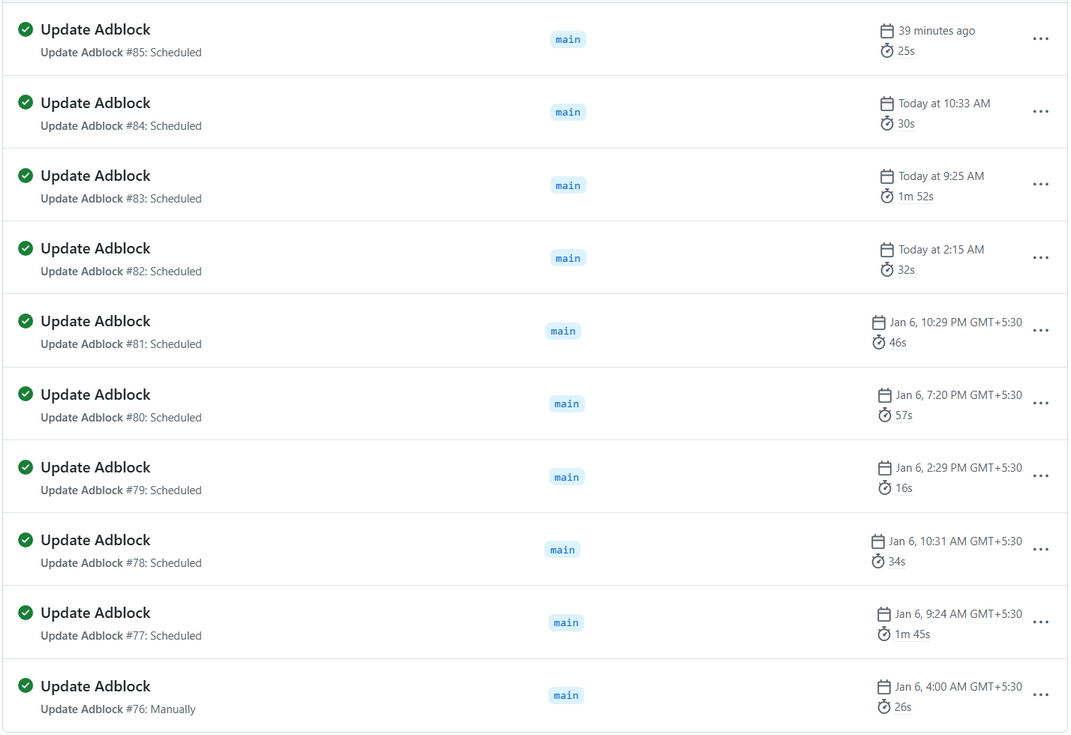Show more options for run #78
Screen dimensions: 1071x735
(x=1040, y=550)
